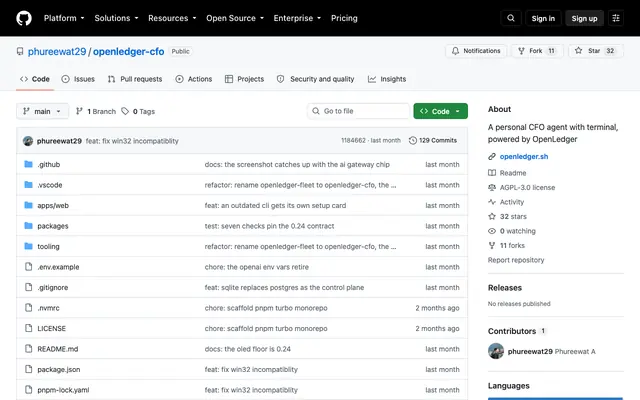Open the .vscode folder icon
Image resolution: width=640 pixels, height=400 pixels.
(28, 184)
